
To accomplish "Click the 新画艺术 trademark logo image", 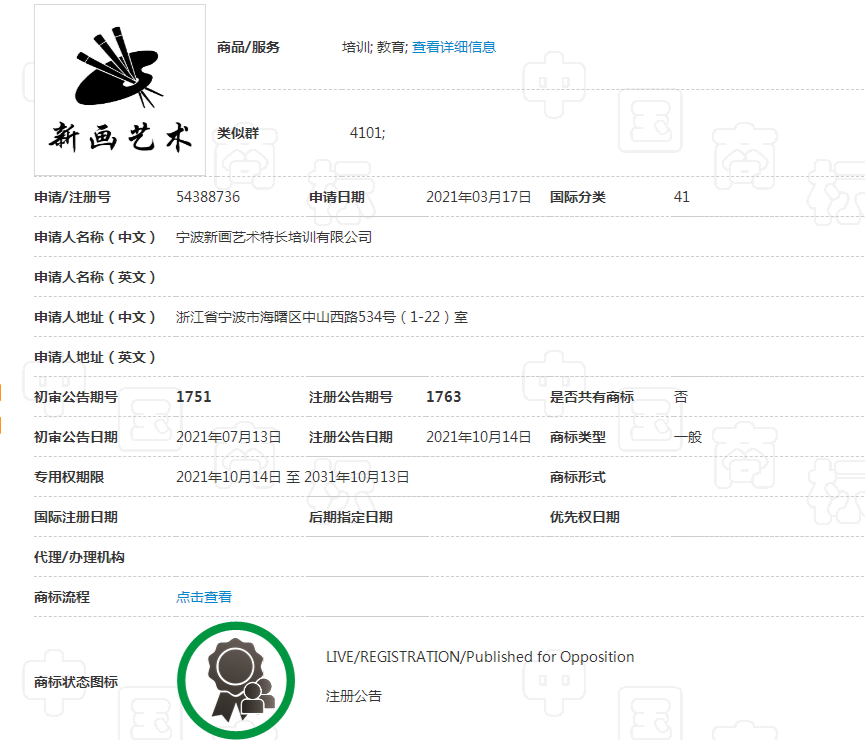I will (x=120, y=90).
